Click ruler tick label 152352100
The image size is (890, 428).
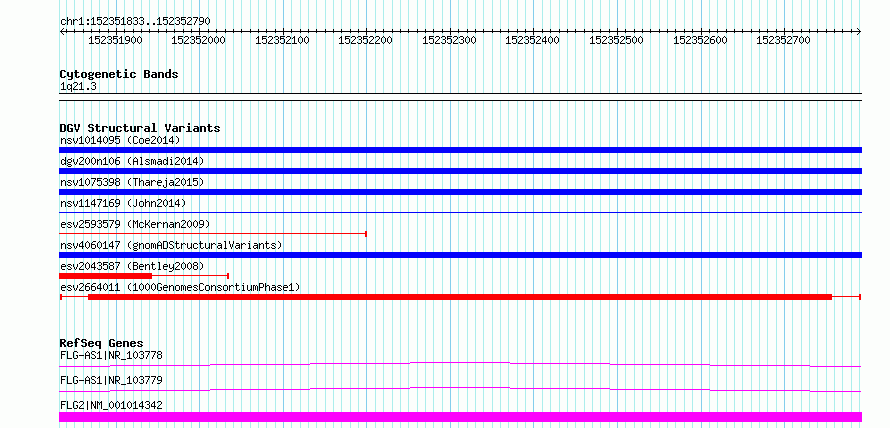click(x=283, y=41)
